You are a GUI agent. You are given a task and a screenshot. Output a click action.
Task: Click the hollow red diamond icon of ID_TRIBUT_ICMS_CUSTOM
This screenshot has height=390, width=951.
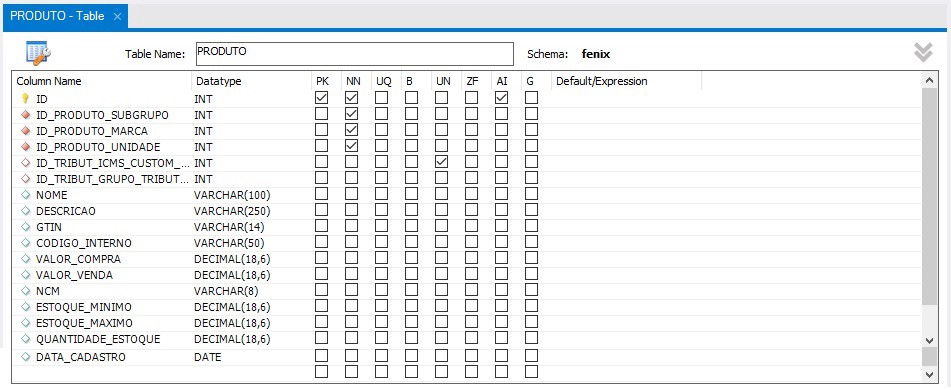25,163
